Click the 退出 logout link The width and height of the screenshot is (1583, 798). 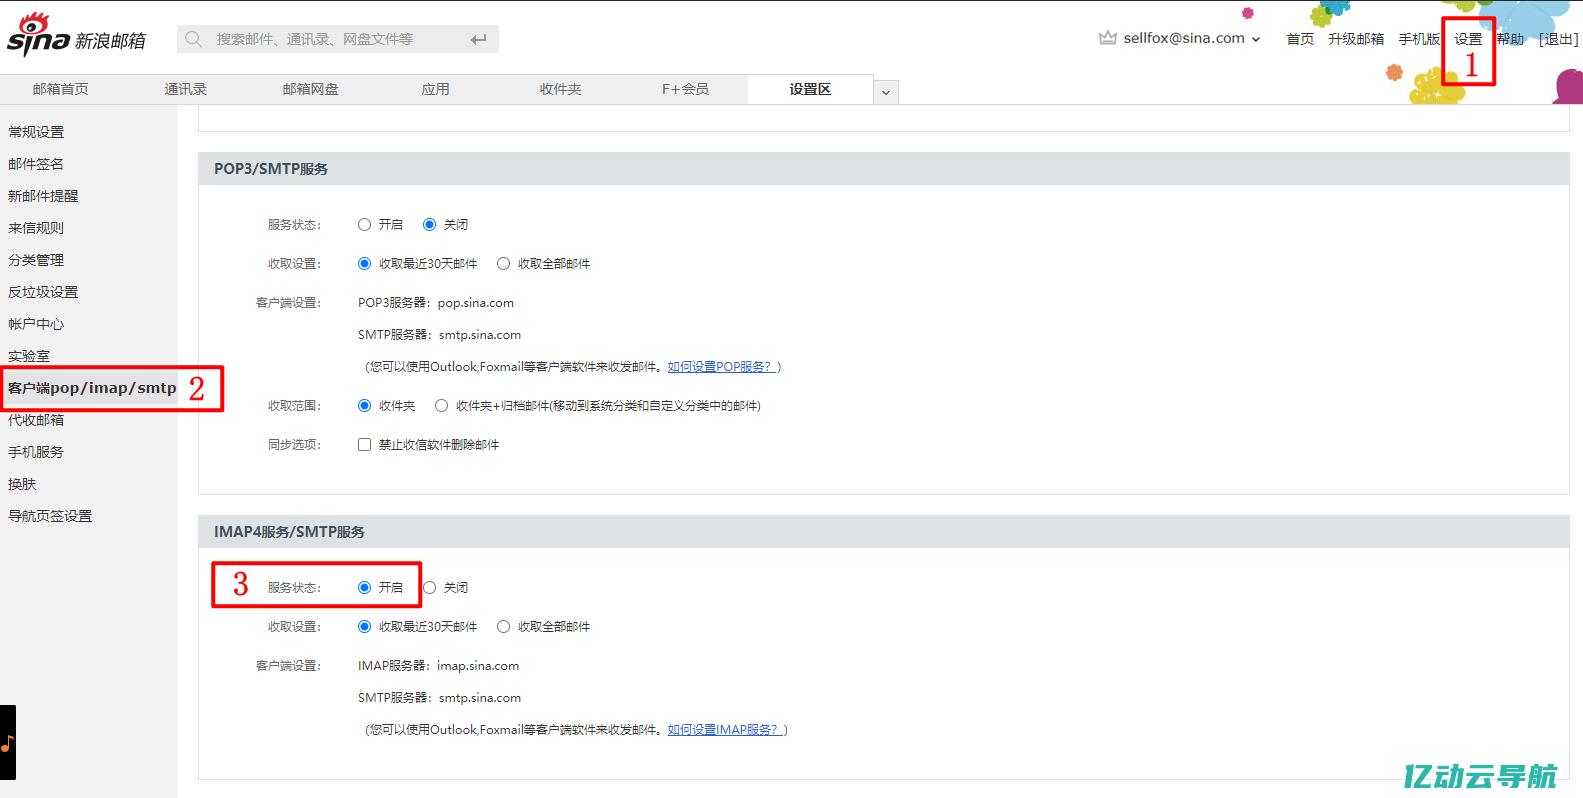pos(1558,39)
